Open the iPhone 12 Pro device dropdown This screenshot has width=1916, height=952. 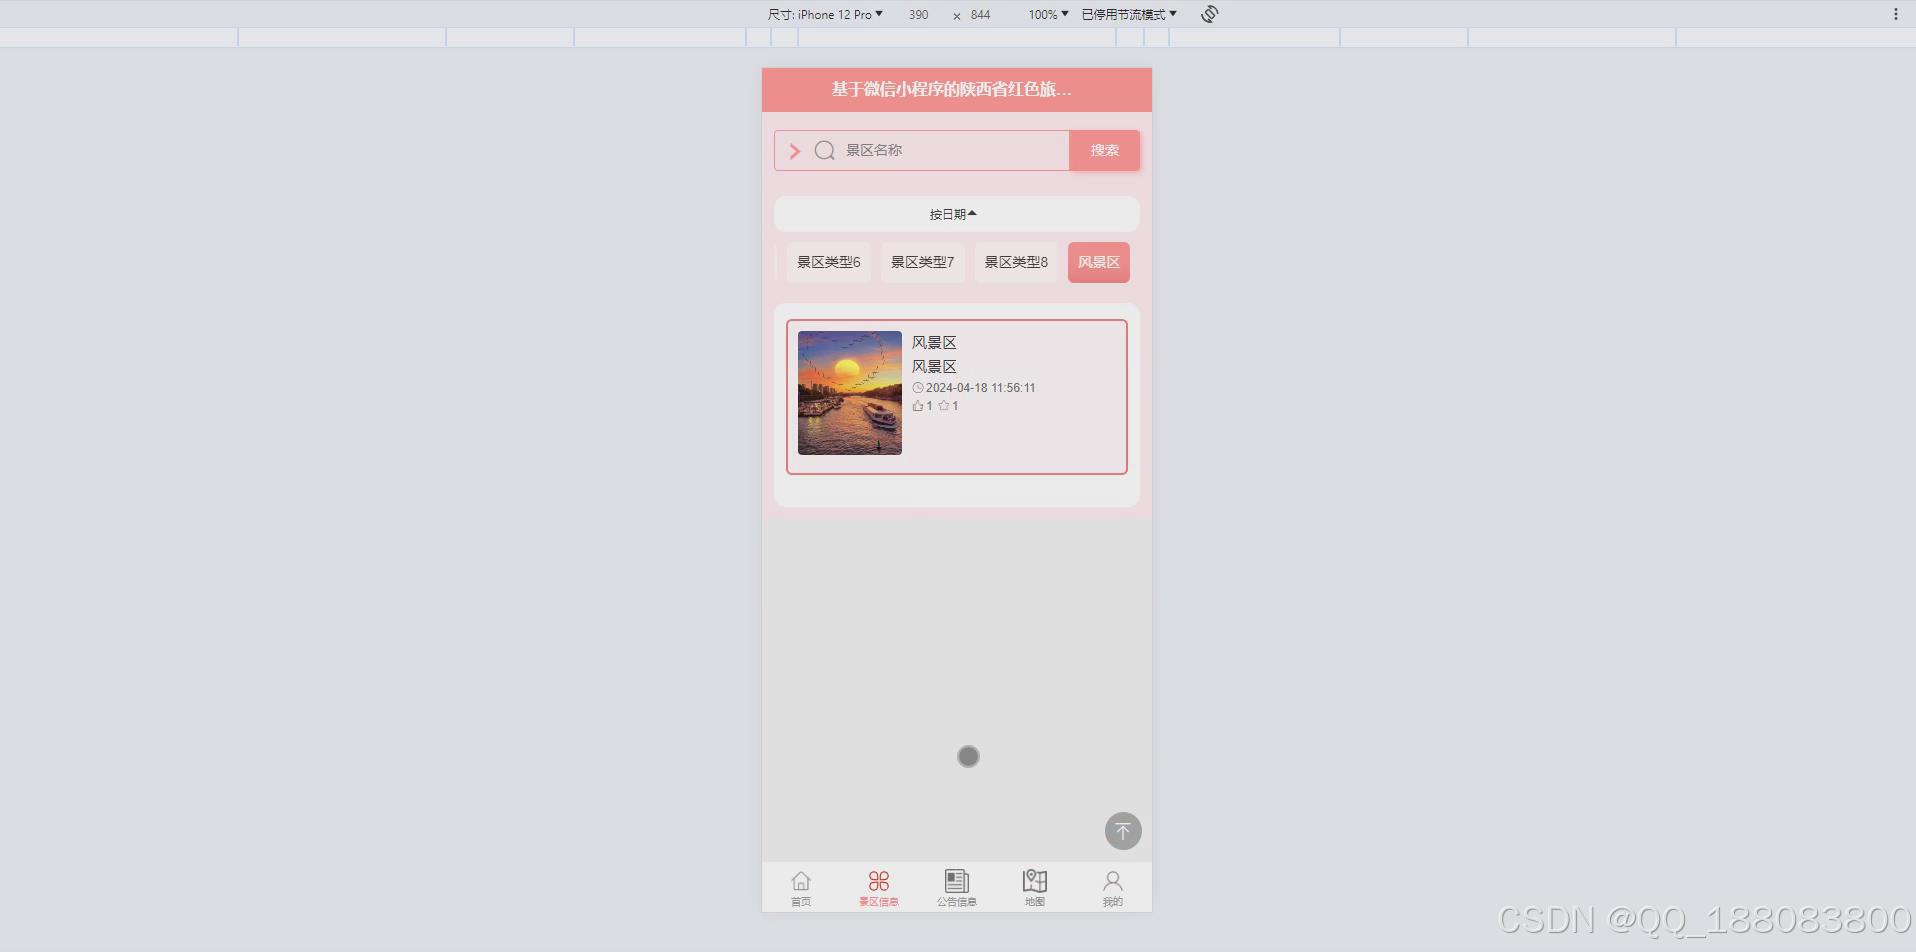pos(825,14)
